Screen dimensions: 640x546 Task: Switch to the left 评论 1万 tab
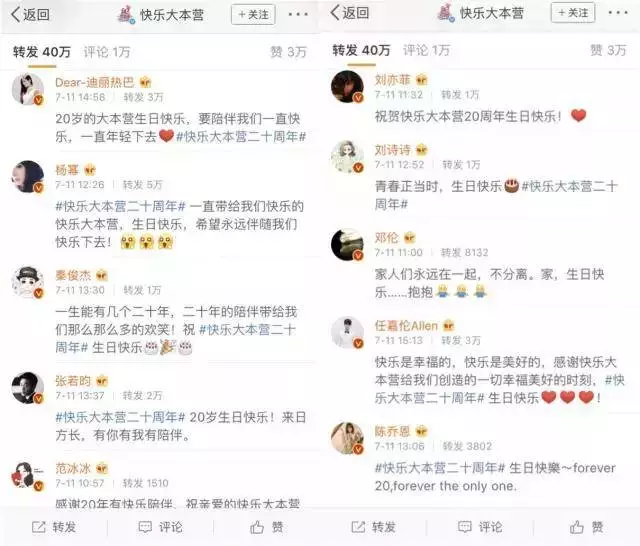click(107, 52)
